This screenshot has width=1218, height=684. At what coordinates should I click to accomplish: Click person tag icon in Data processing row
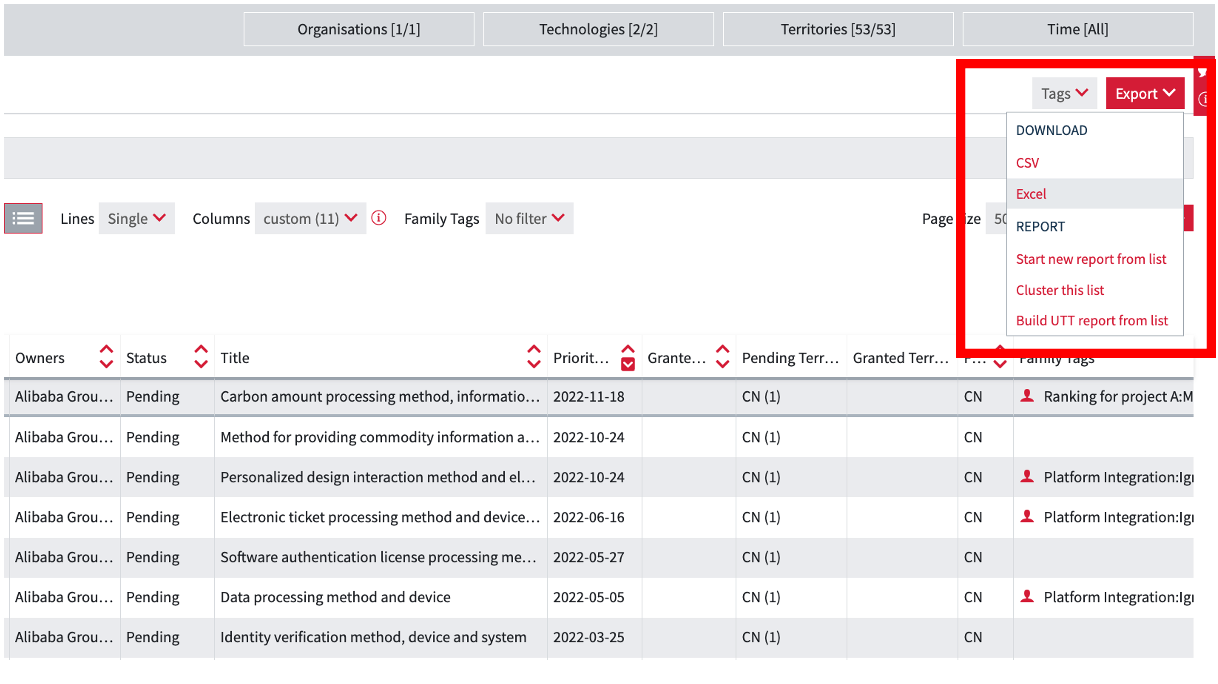click(x=1027, y=597)
